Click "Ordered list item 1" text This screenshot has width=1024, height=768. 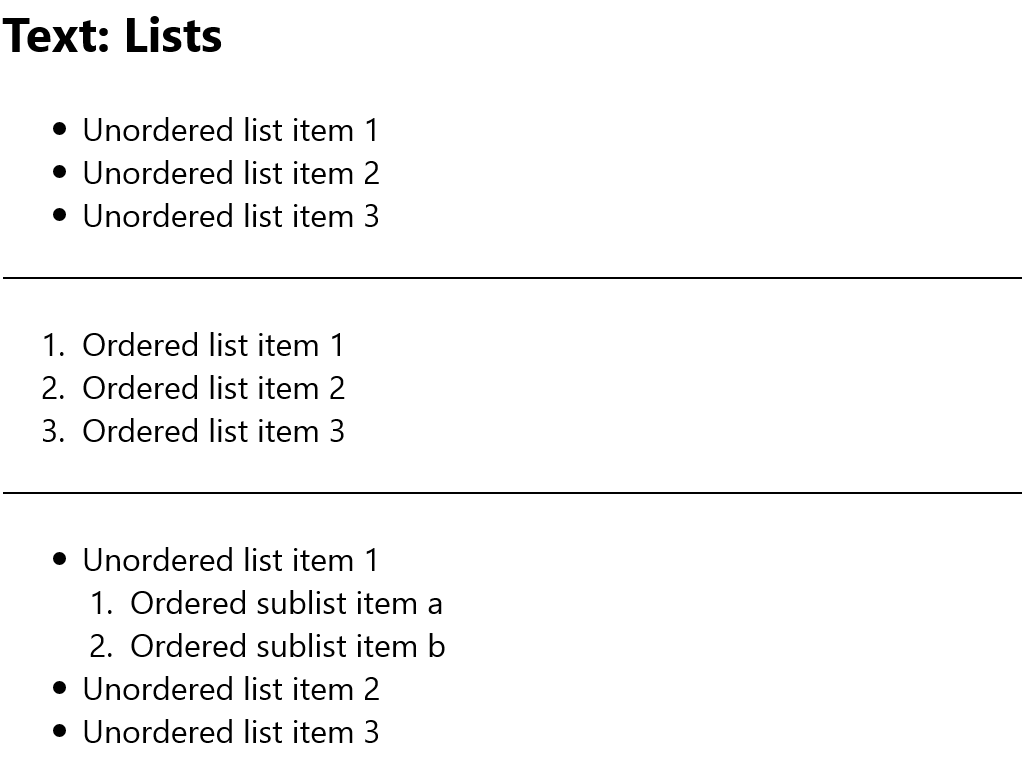coord(213,345)
